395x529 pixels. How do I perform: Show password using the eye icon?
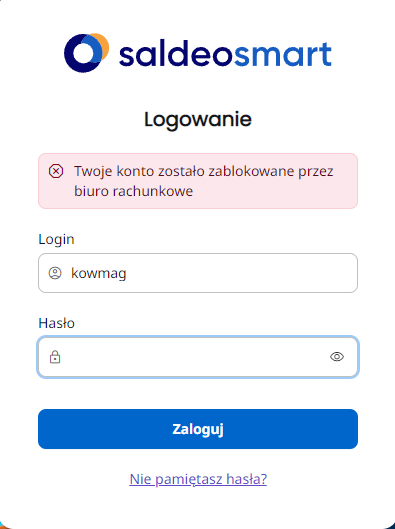pyautogui.click(x=337, y=357)
